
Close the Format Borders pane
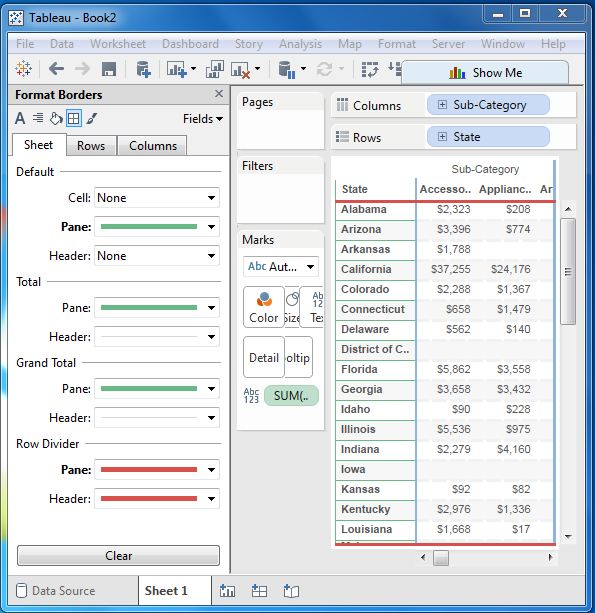(x=219, y=94)
